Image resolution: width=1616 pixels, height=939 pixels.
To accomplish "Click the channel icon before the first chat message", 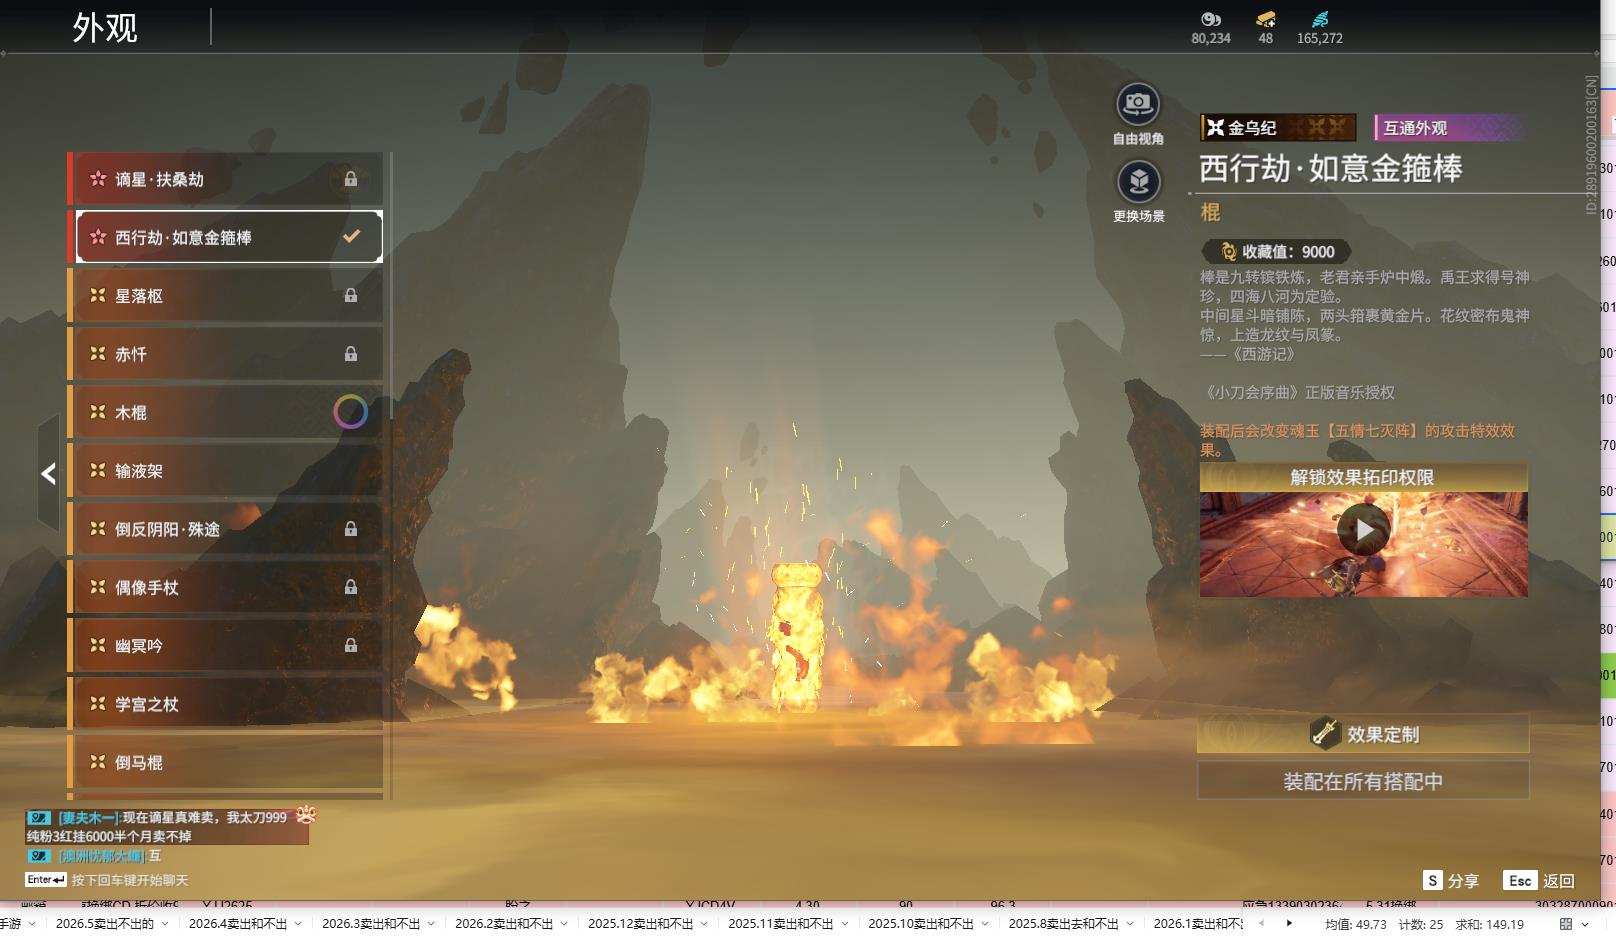I will pos(39,817).
